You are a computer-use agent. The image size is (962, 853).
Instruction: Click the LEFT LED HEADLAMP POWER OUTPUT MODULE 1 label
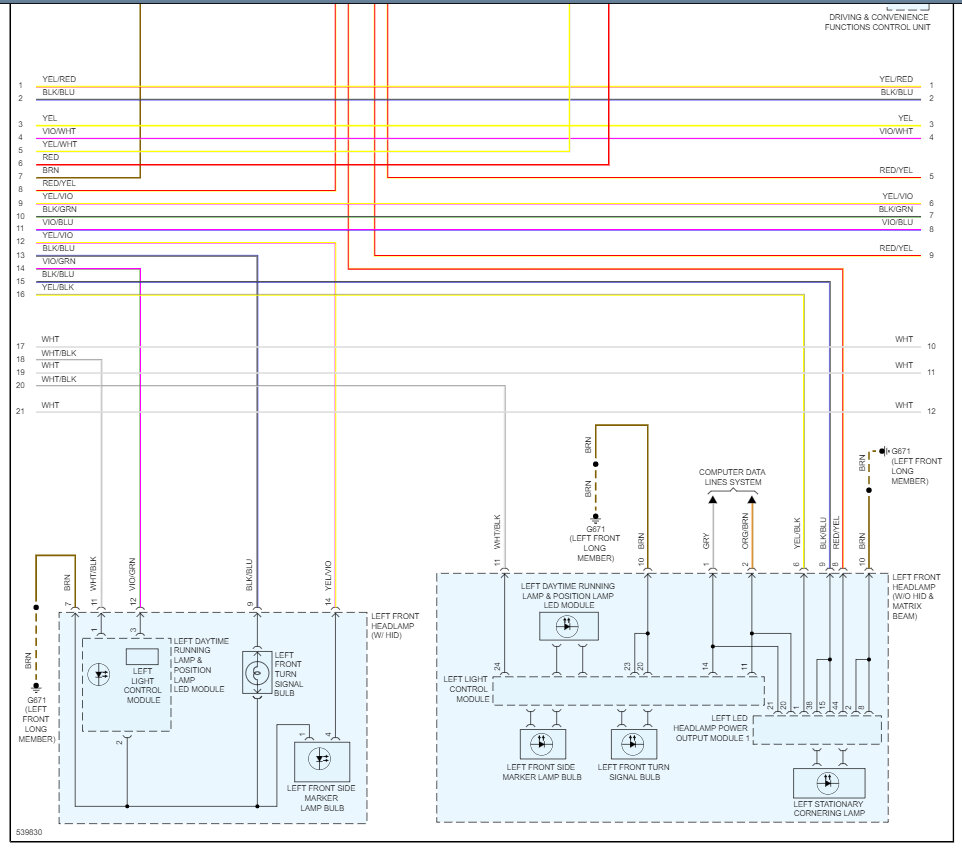pos(711,728)
